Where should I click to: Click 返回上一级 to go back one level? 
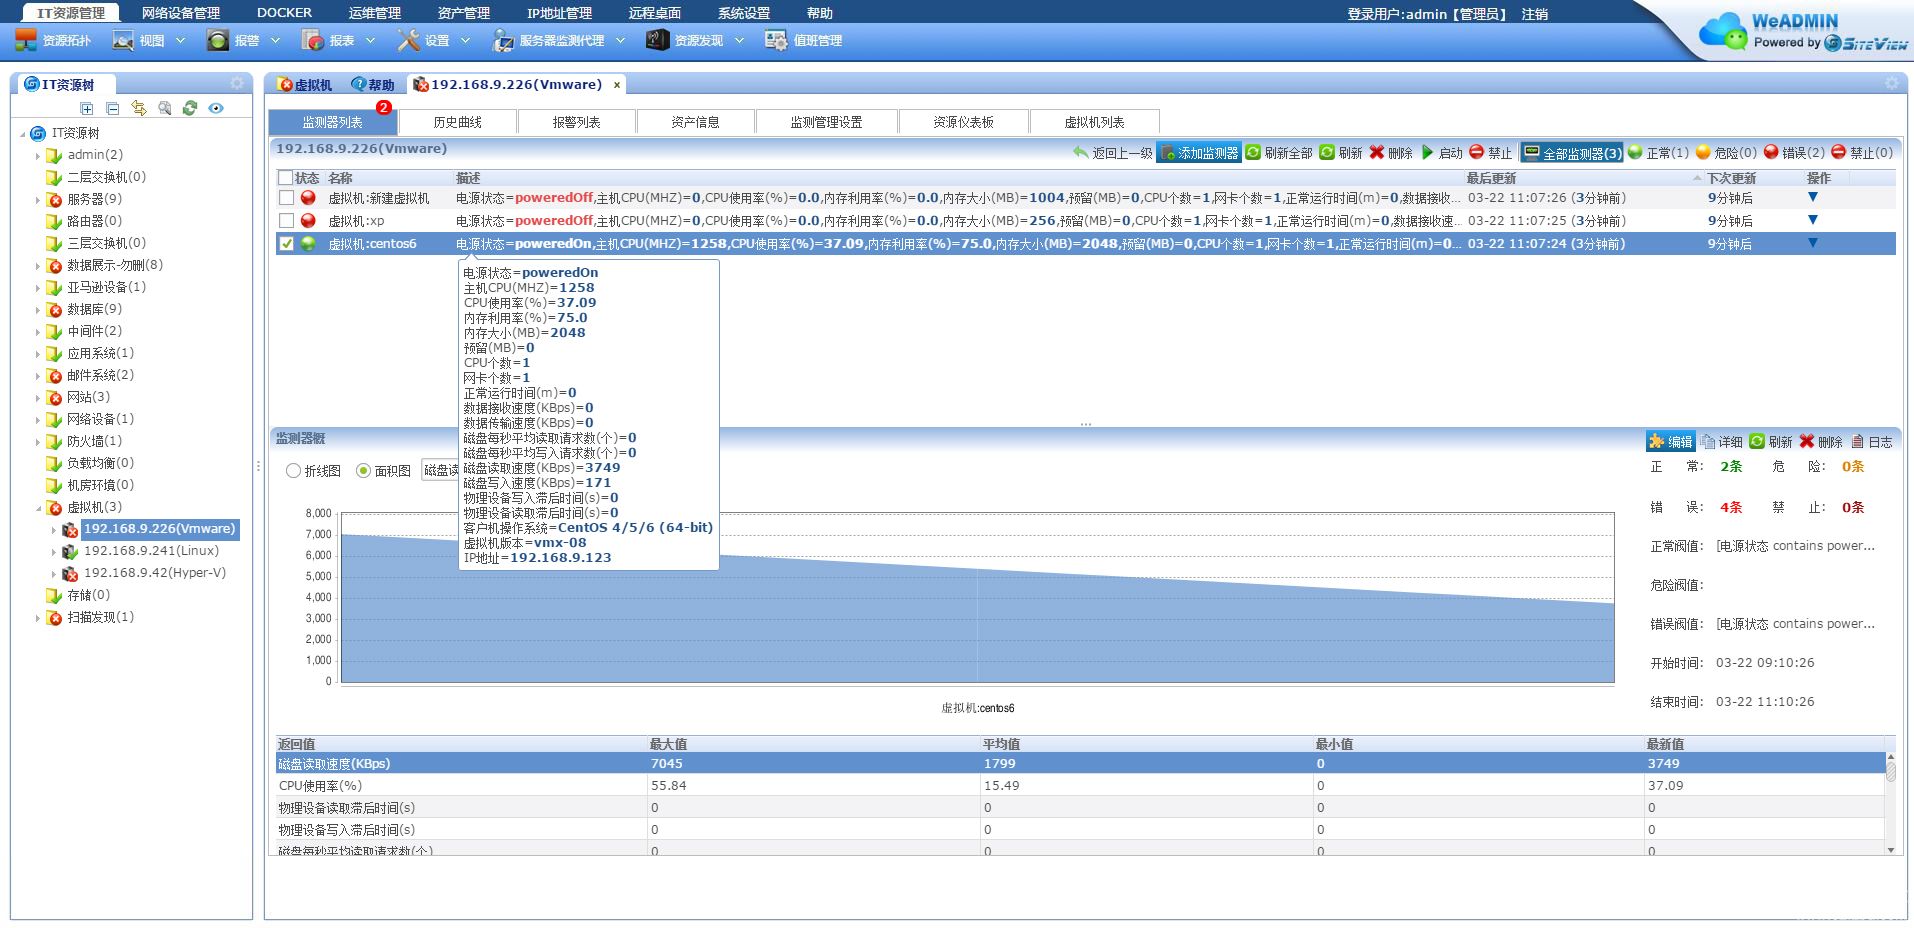[x=1112, y=153]
